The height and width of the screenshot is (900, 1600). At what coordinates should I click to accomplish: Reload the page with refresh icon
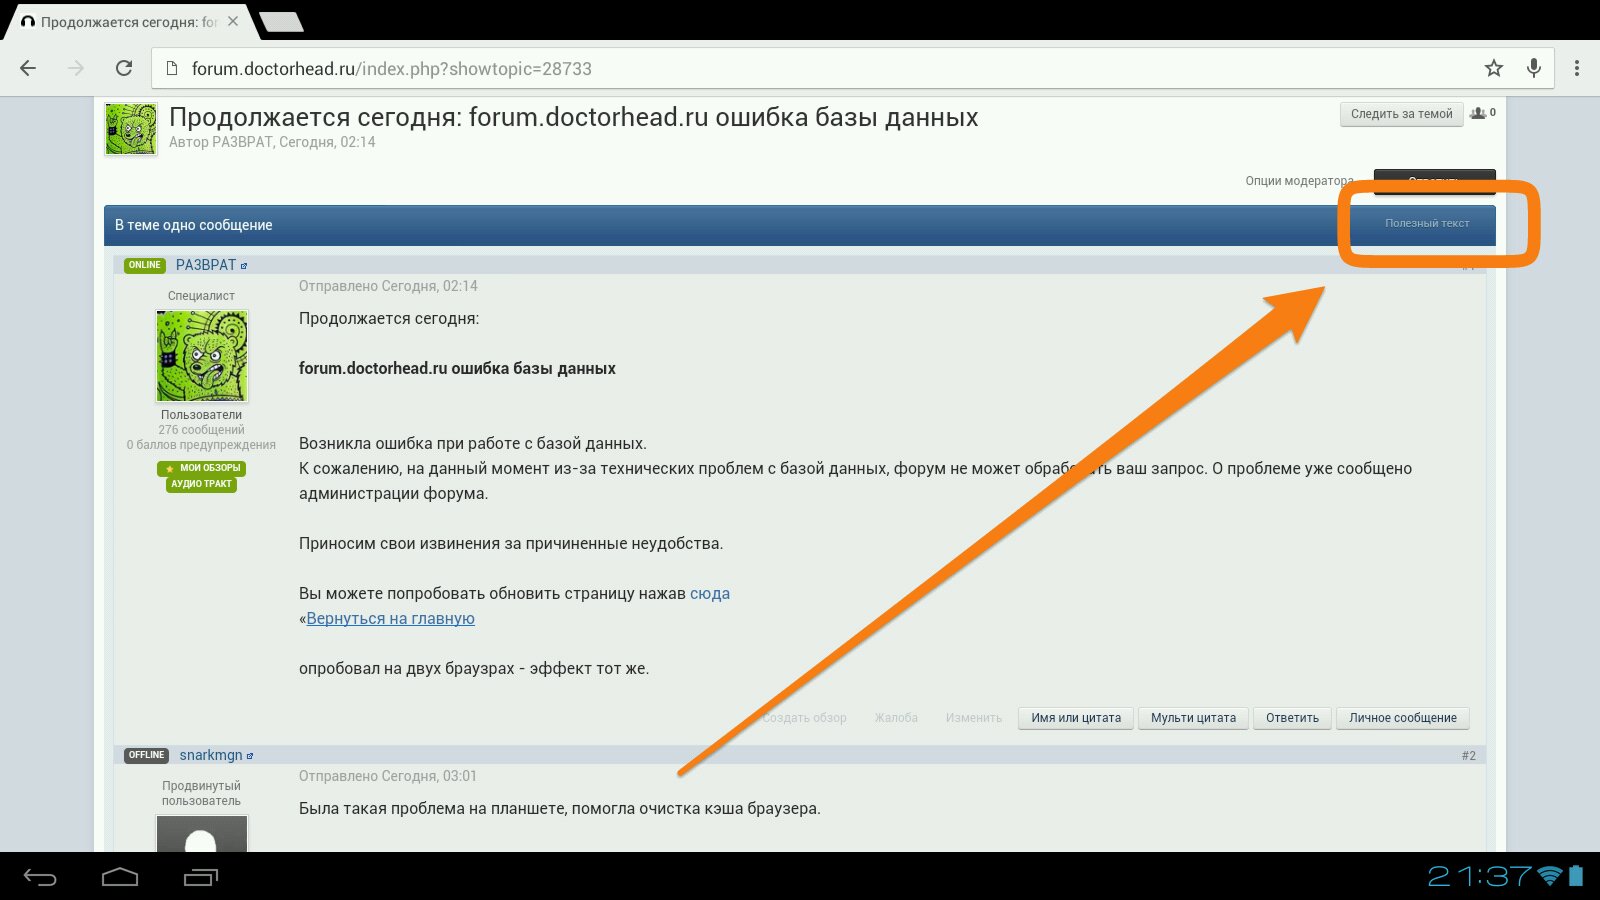[x=124, y=68]
